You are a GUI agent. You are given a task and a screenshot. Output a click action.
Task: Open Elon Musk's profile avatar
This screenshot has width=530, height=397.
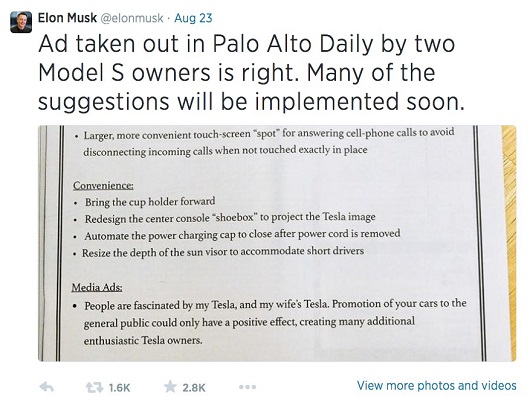21,22
